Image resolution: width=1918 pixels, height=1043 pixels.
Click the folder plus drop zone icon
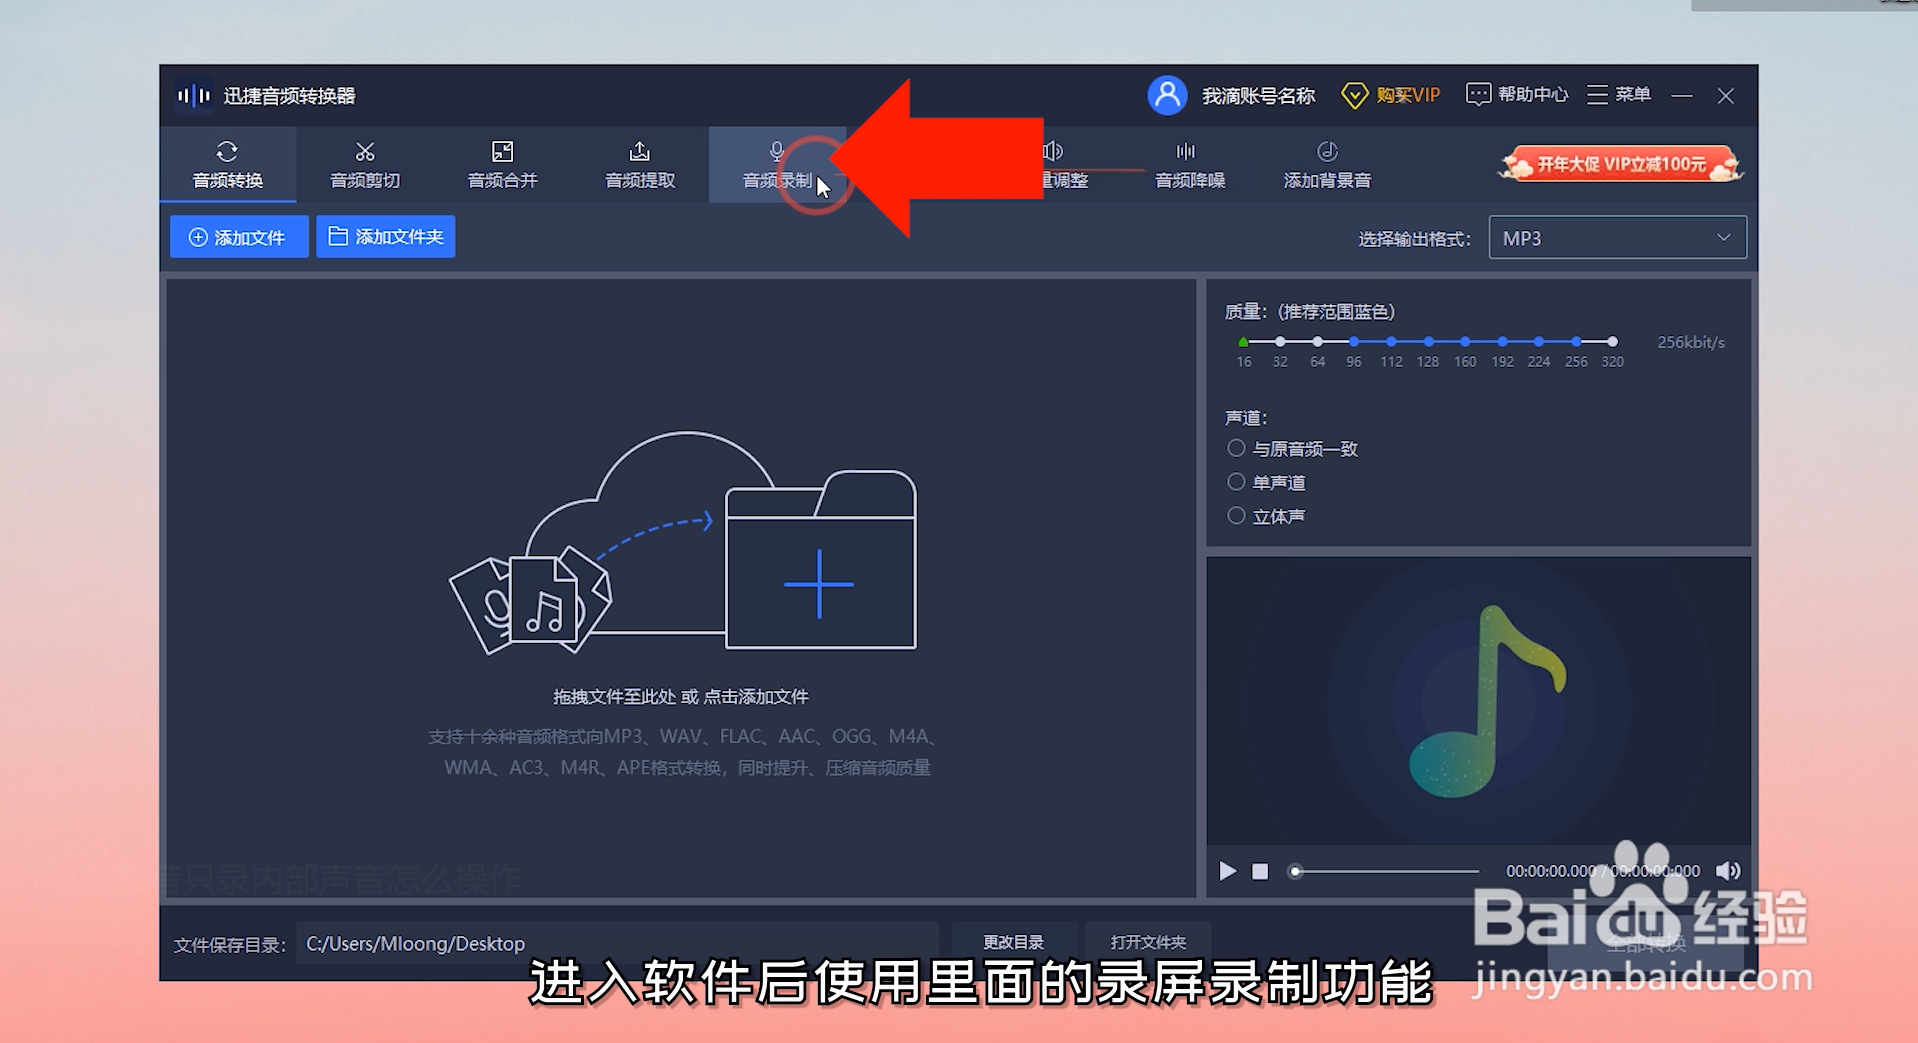click(x=820, y=560)
